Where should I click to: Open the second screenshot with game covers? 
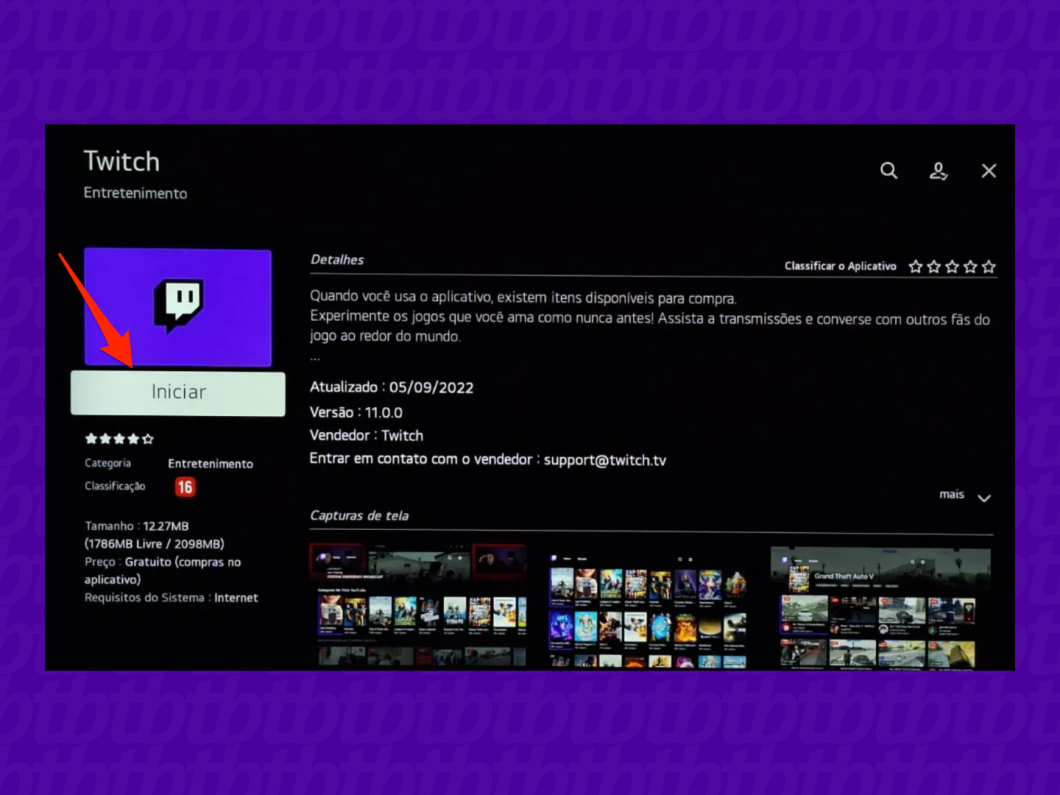tap(648, 608)
